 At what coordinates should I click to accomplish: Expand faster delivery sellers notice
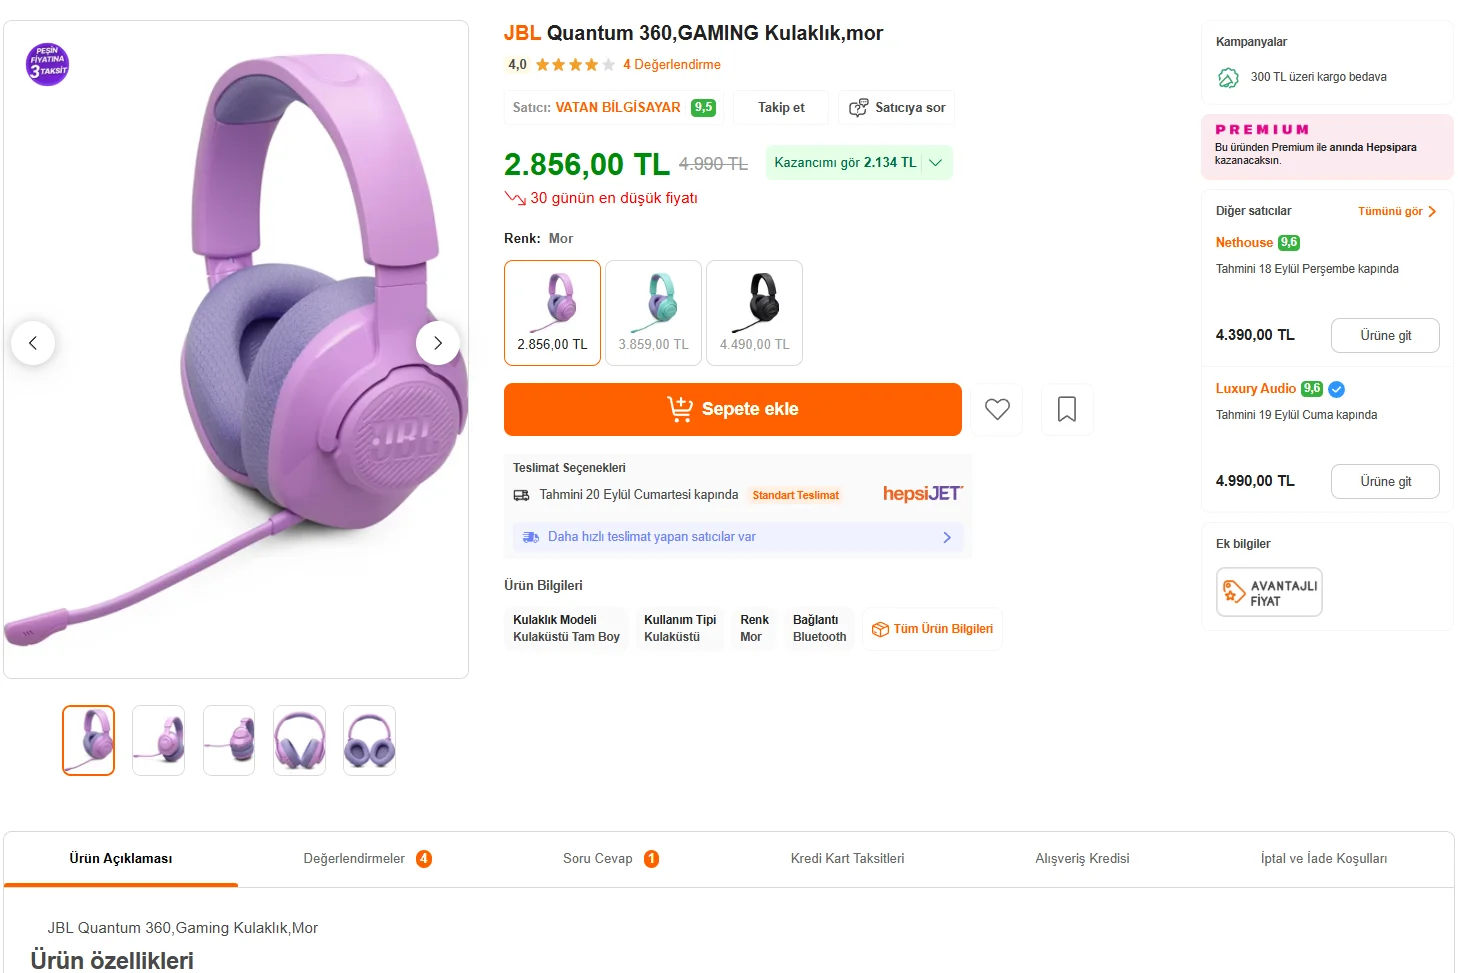click(x=738, y=537)
